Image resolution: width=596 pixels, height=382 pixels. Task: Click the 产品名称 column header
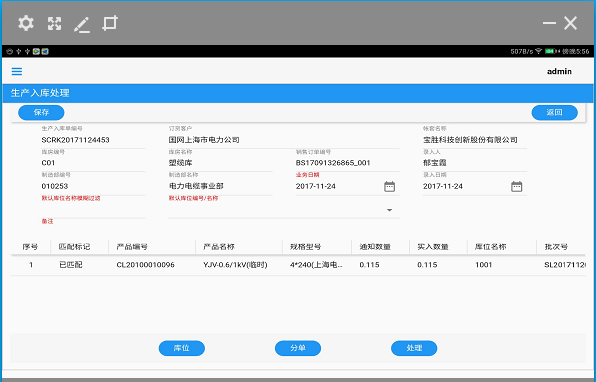(219, 247)
